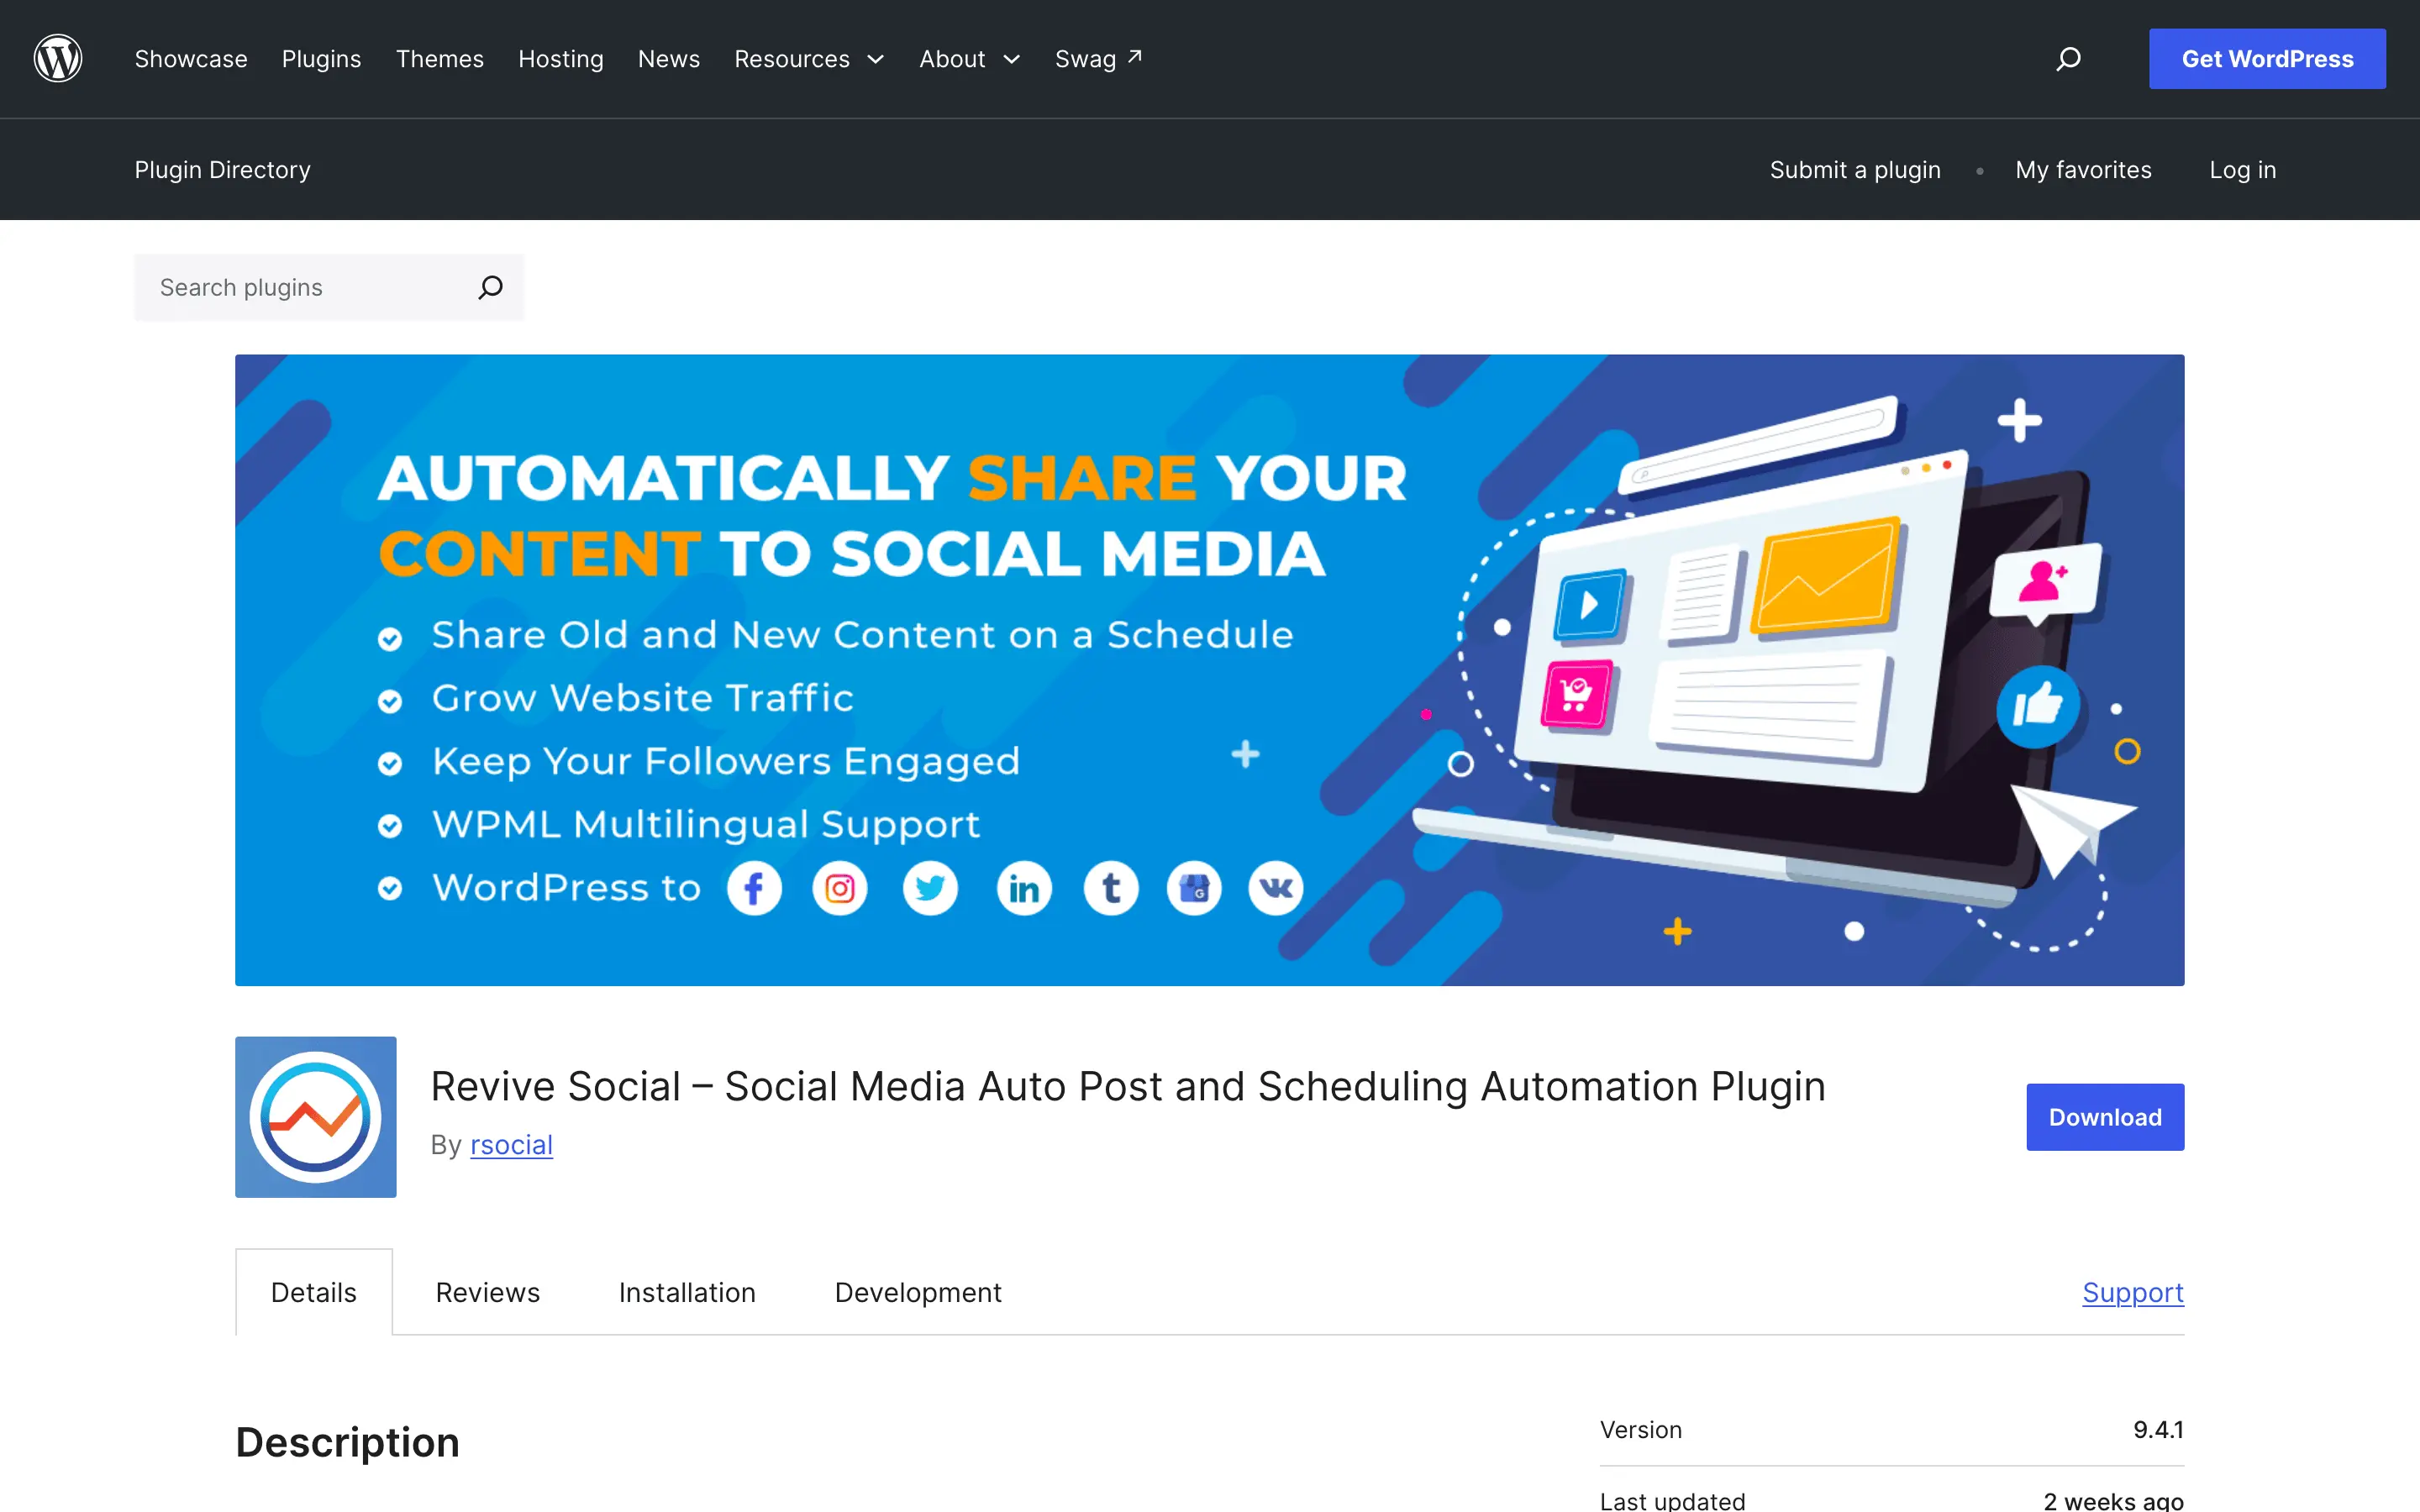Open My favorites link
This screenshot has width=2420, height=1512.
coord(2083,170)
